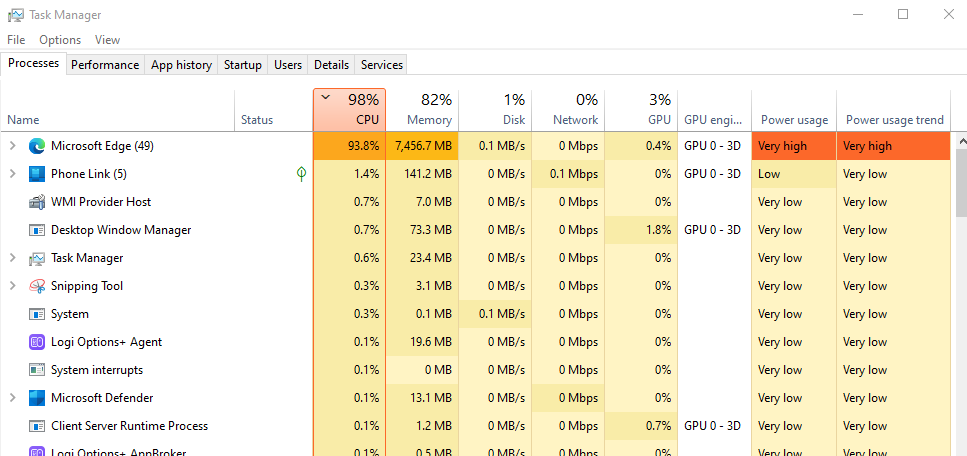The height and width of the screenshot is (456, 967).
Task: Open the View menu
Action: click(x=107, y=39)
